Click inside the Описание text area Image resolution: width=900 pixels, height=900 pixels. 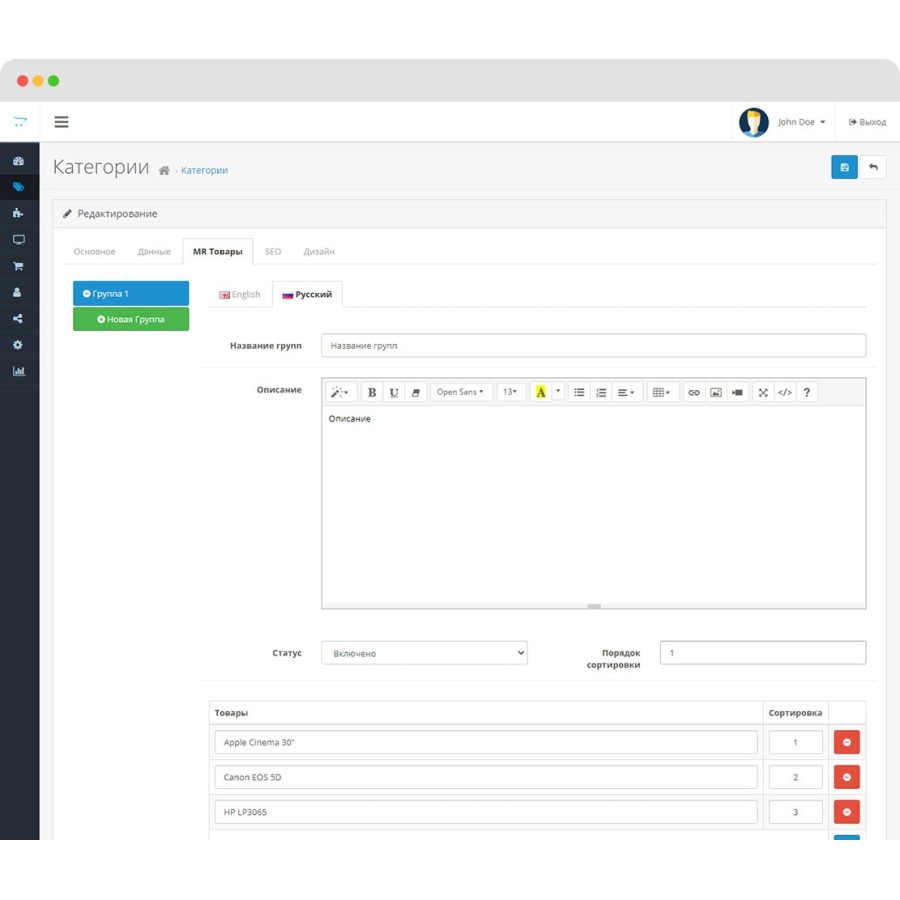(593, 505)
